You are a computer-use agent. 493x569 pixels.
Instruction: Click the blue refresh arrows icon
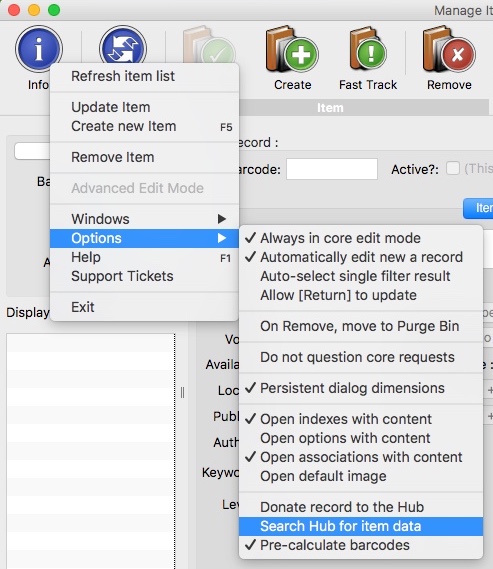[123, 45]
